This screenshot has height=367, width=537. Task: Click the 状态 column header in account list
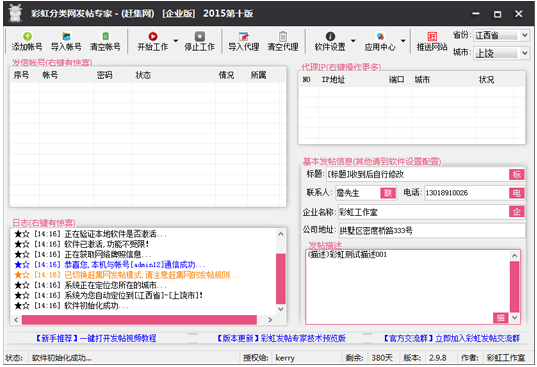tap(143, 75)
